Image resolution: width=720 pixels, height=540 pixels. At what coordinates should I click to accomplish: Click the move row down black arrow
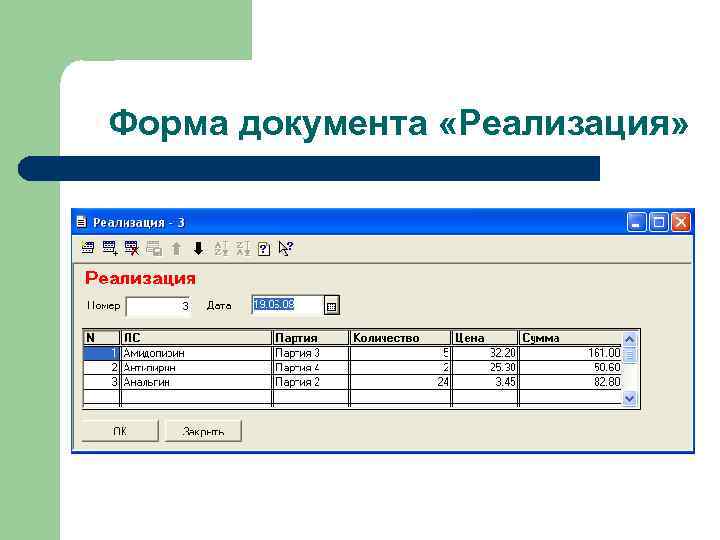[198, 248]
